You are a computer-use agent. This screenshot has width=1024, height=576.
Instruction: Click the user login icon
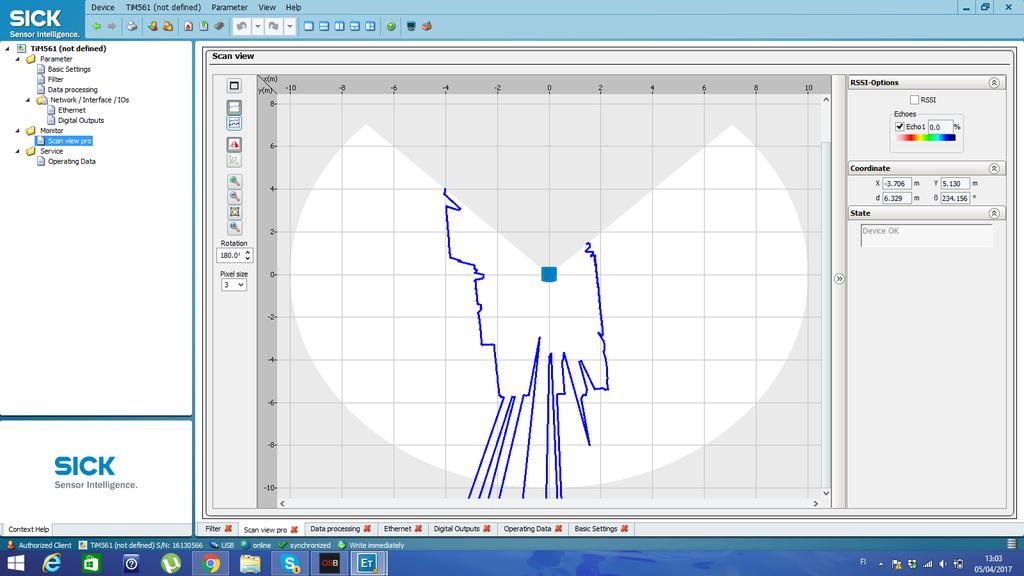(152, 26)
